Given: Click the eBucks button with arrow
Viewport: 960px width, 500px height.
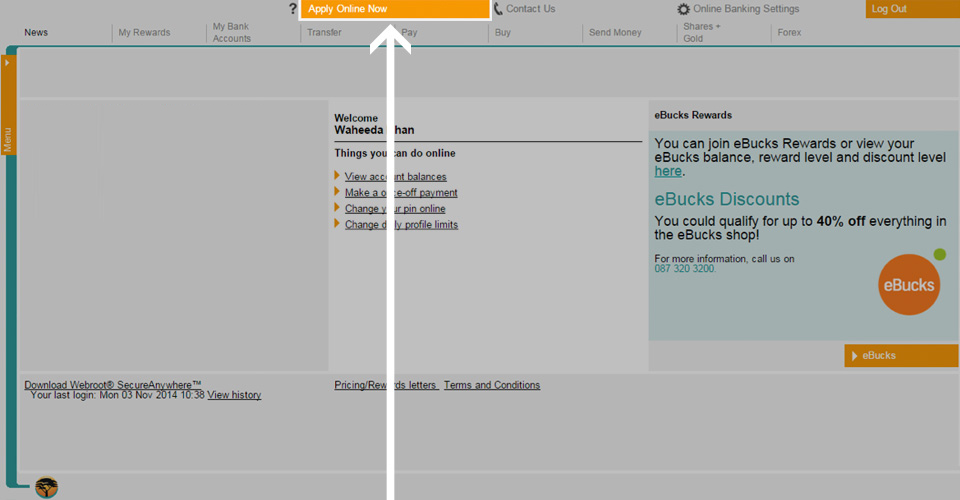Looking at the screenshot, I should 901,356.
